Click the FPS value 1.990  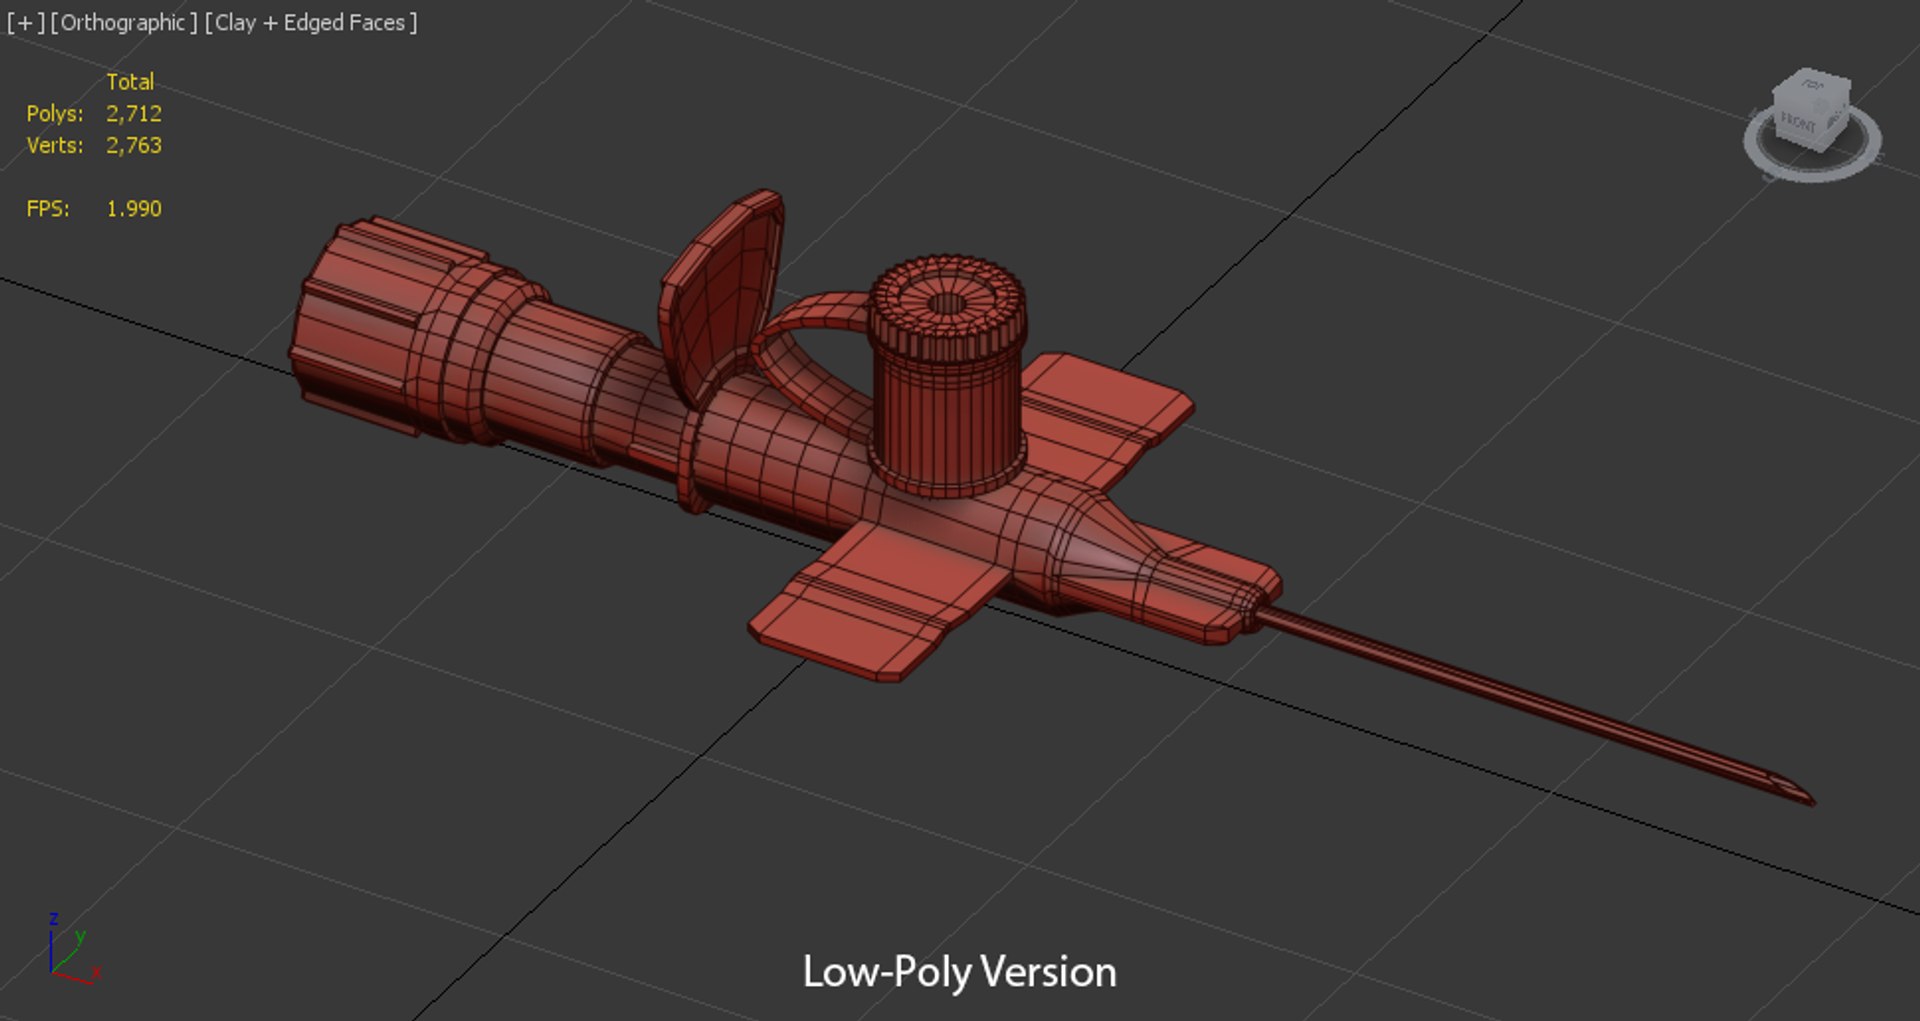(134, 208)
